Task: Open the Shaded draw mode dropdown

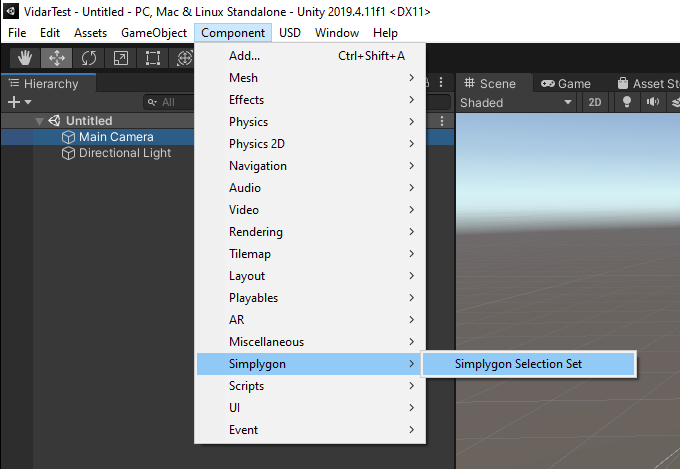Action: (x=515, y=102)
